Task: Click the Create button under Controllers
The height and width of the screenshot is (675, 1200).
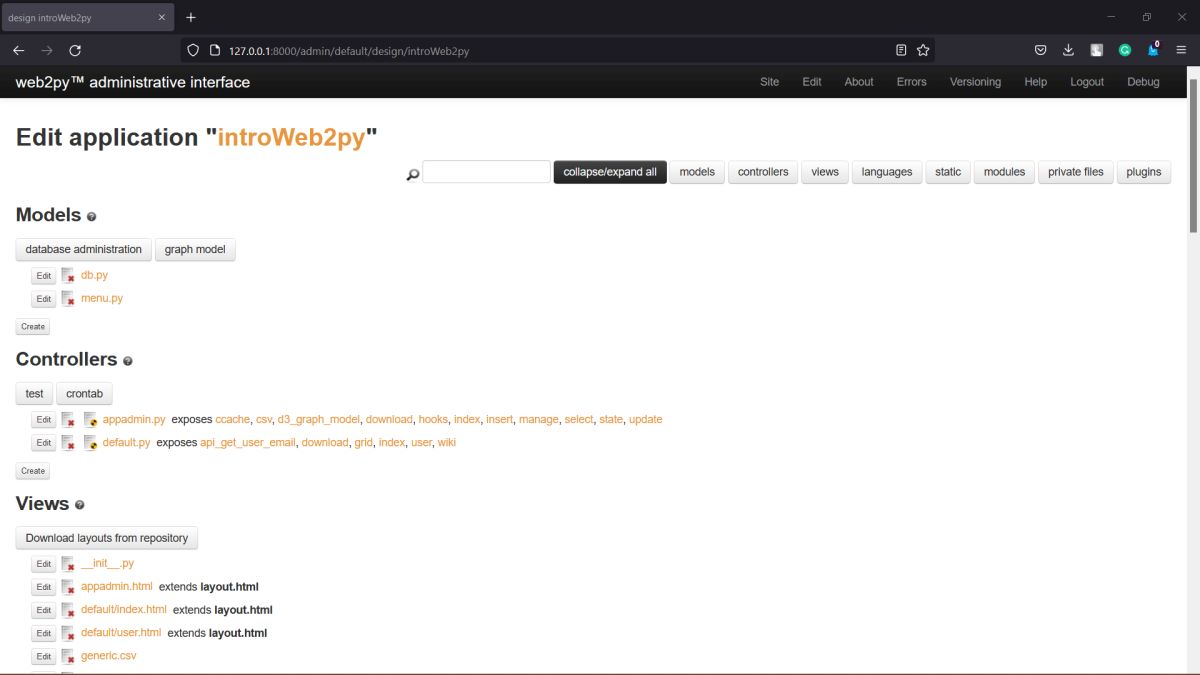Action: click(x=33, y=471)
